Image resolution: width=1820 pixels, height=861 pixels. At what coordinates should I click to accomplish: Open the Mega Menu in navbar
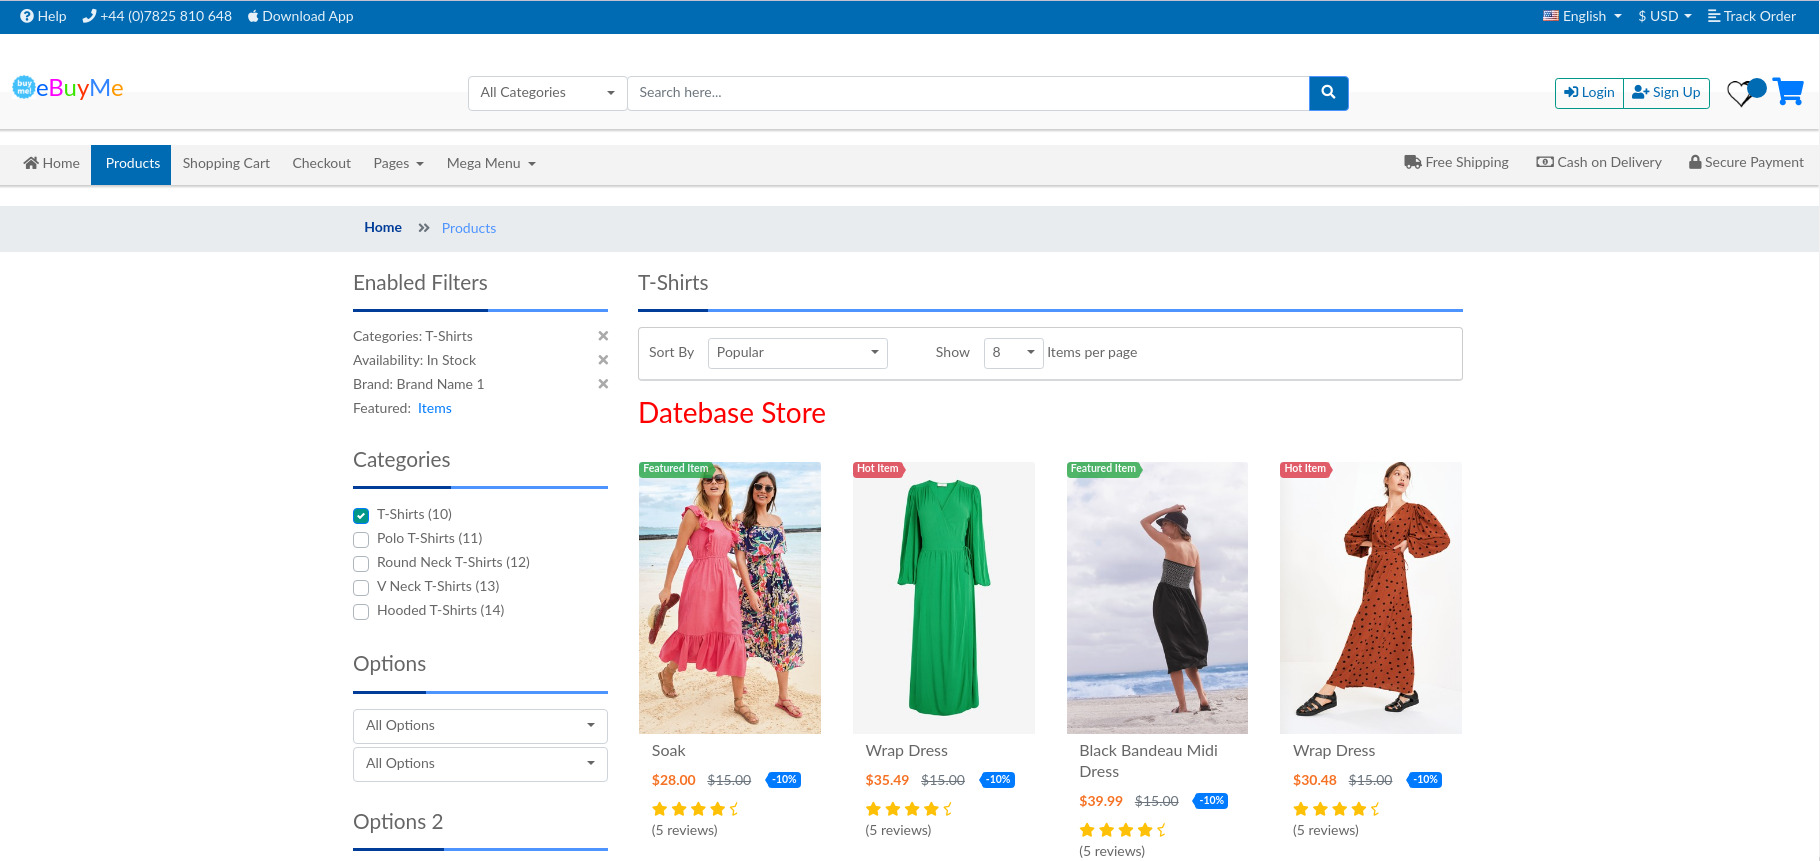(x=491, y=164)
